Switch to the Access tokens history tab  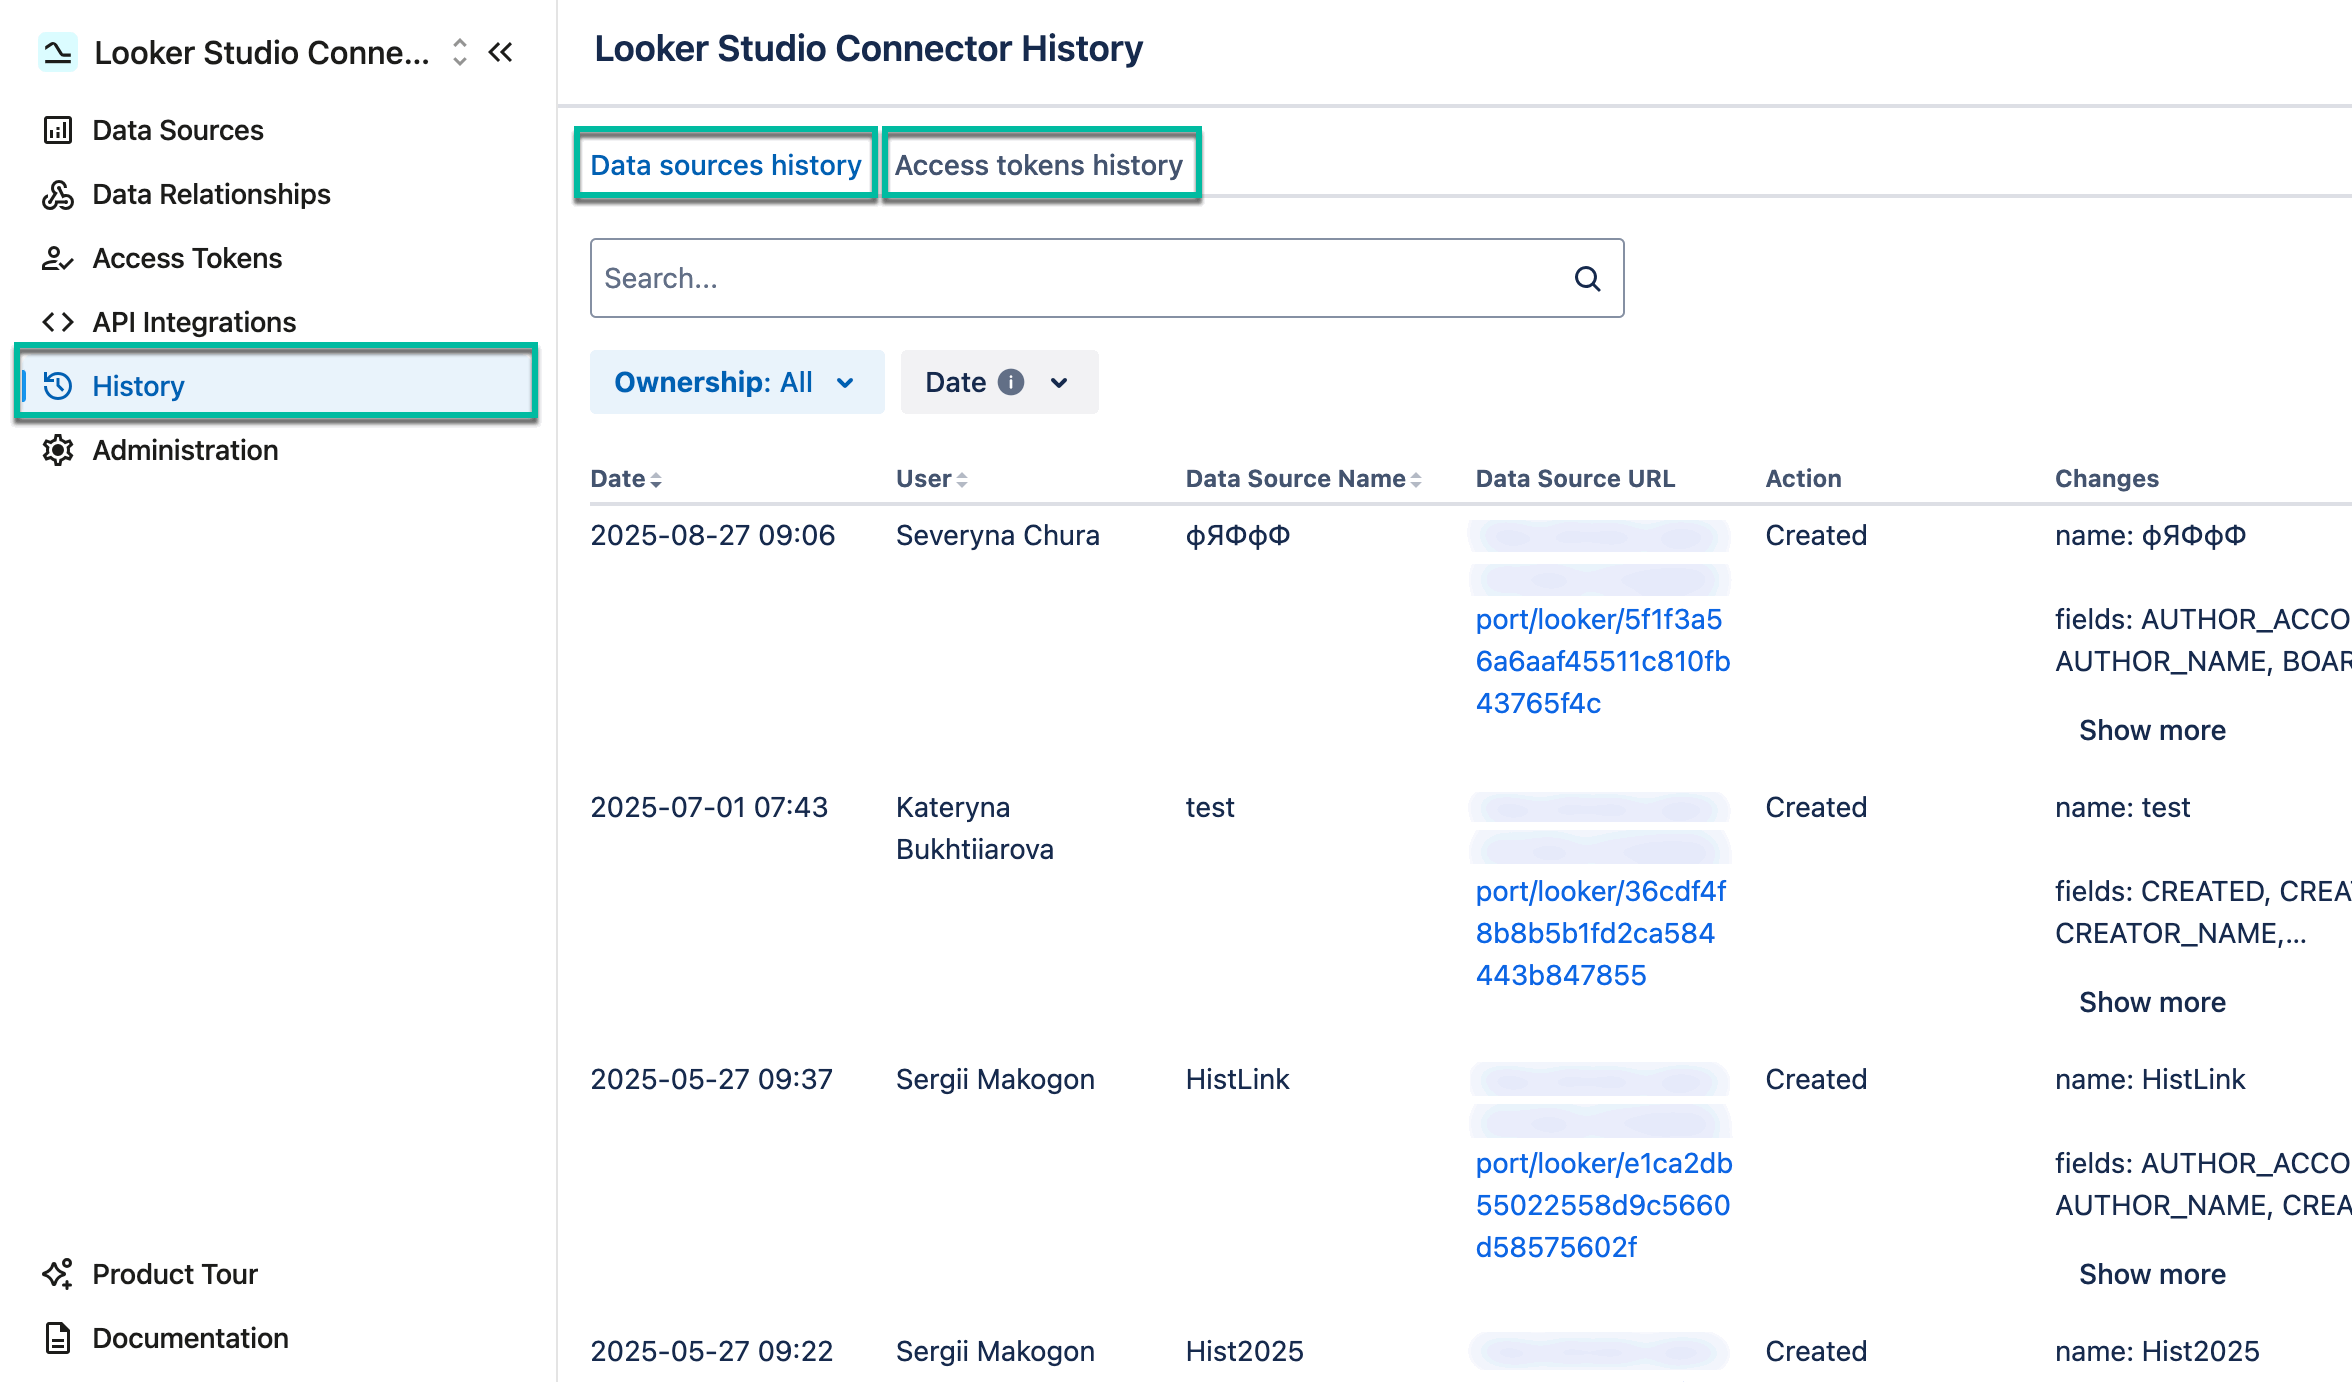[x=1039, y=165]
